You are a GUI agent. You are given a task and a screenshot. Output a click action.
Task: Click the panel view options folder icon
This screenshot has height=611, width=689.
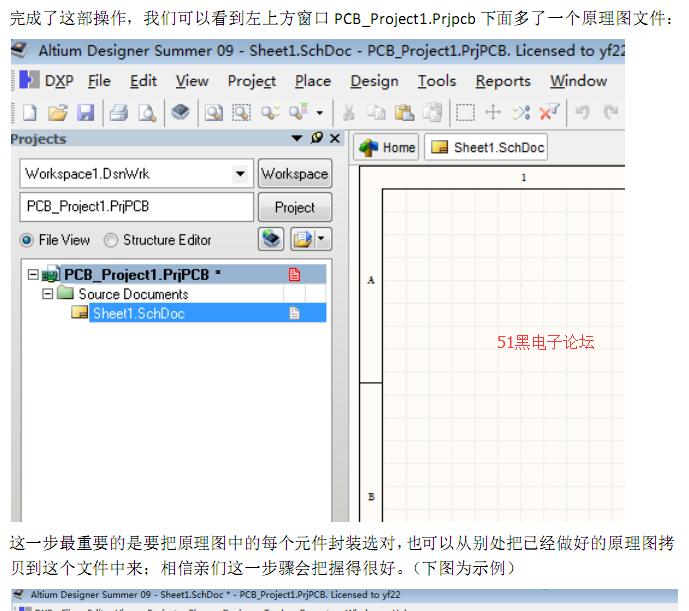(303, 239)
